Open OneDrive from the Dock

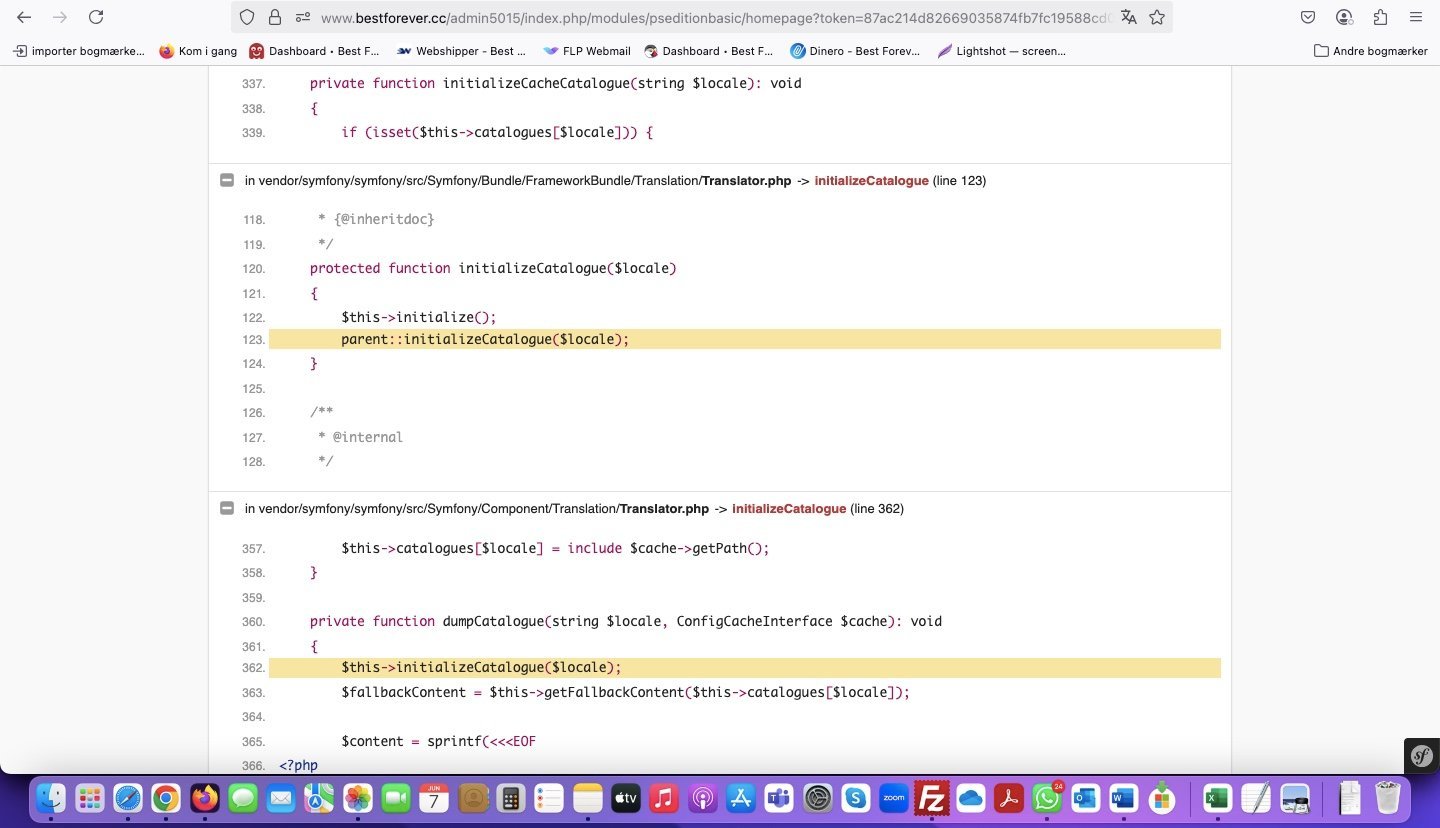coord(970,798)
